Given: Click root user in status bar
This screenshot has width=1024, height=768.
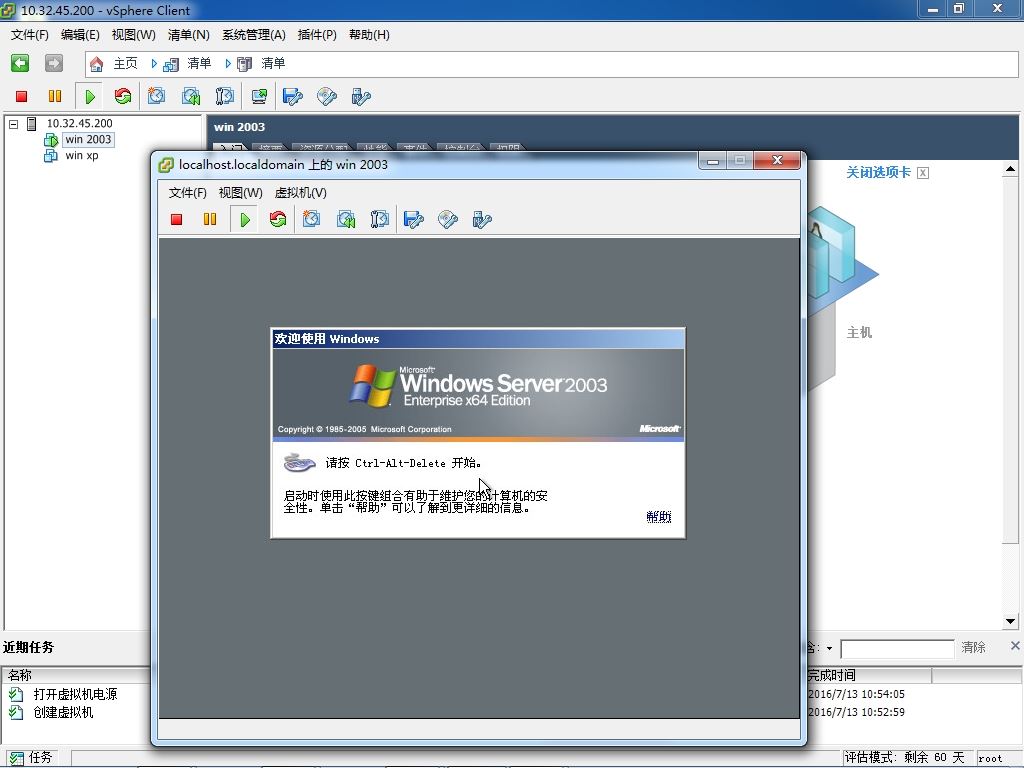Looking at the screenshot, I should (990, 758).
